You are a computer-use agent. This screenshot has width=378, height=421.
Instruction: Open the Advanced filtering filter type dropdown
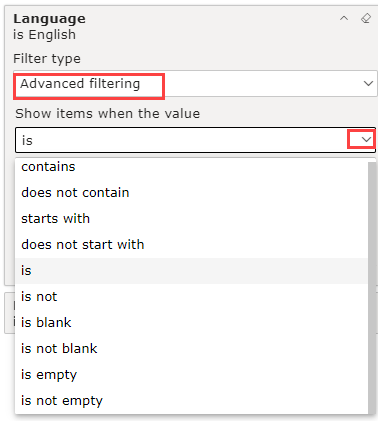[x=195, y=84]
